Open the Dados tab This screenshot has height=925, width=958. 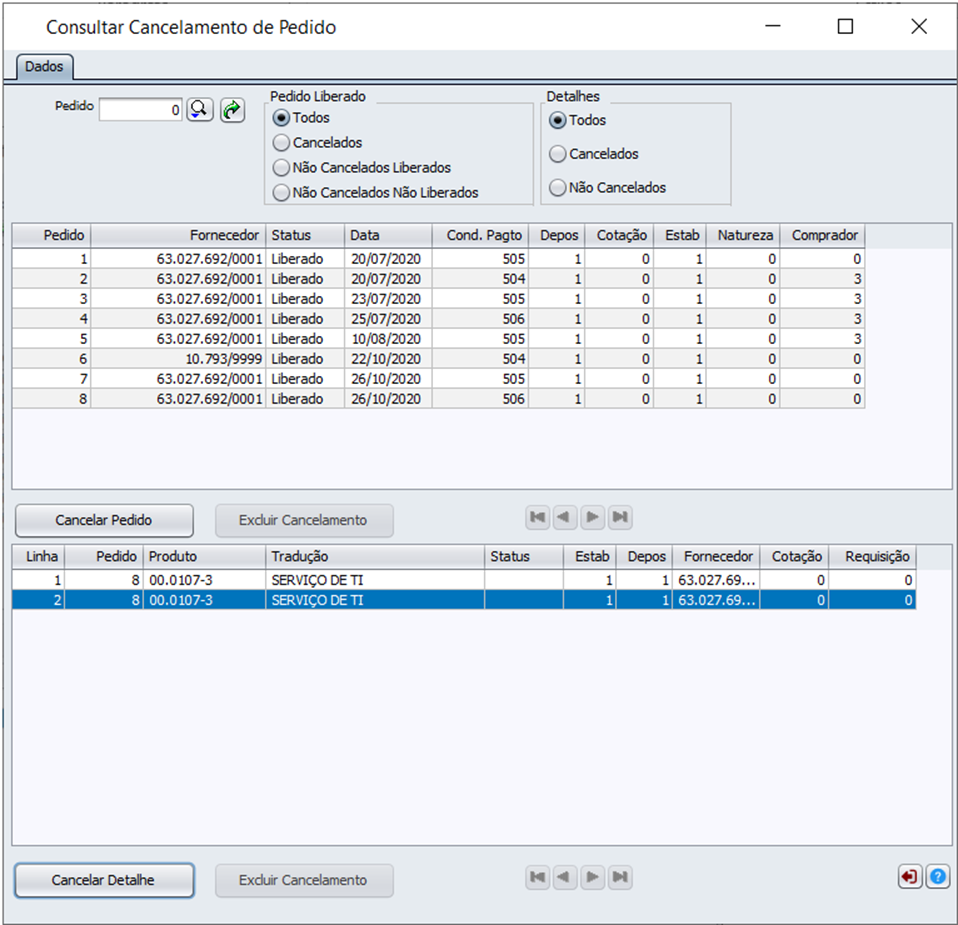click(44, 67)
